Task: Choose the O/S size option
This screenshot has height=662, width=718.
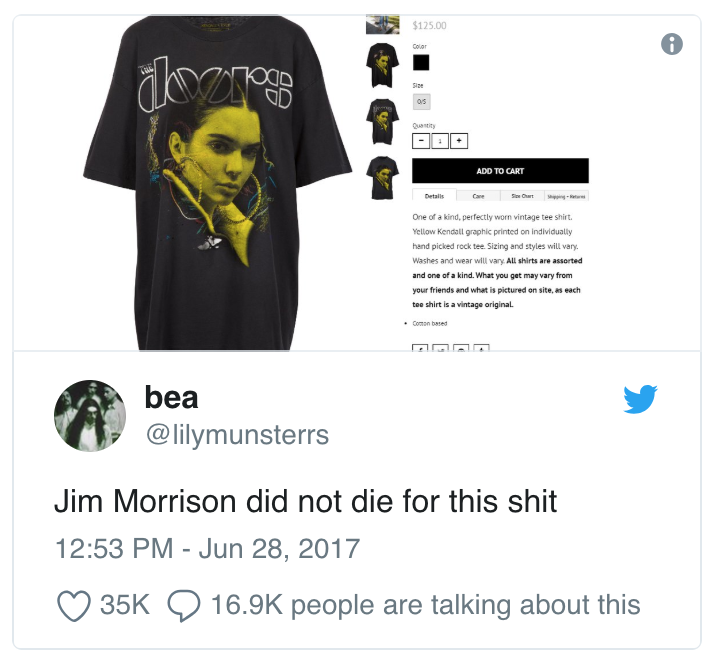Action: (x=421, y=102)
